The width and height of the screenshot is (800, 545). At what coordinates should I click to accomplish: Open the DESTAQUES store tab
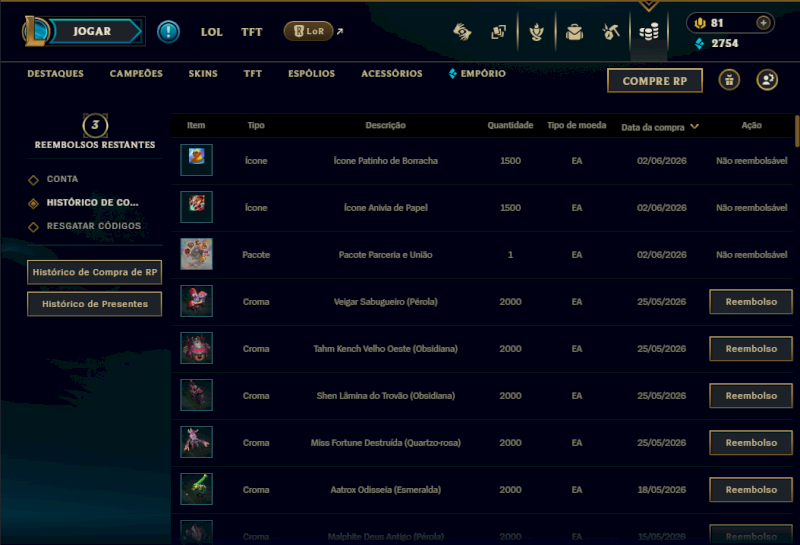tap(56, 73)
